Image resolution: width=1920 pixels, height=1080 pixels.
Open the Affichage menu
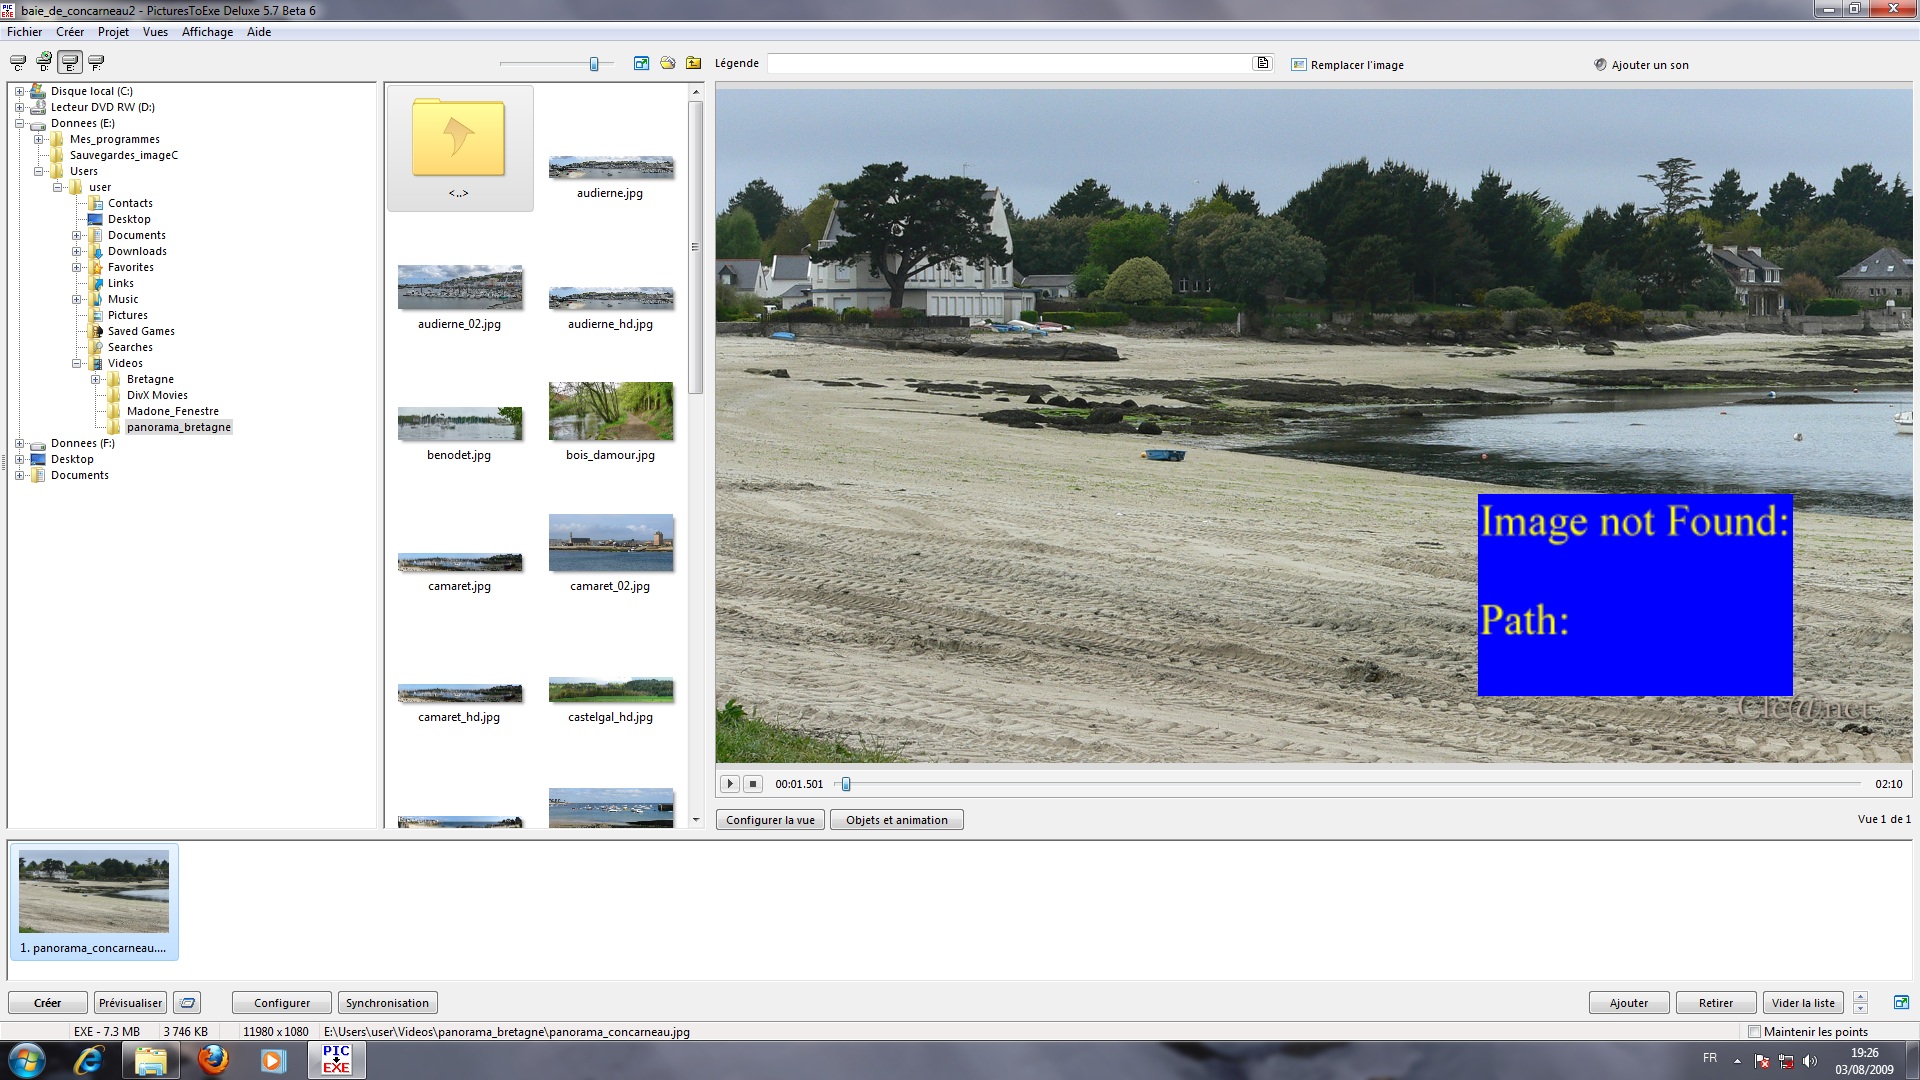(x=207, y=32)
